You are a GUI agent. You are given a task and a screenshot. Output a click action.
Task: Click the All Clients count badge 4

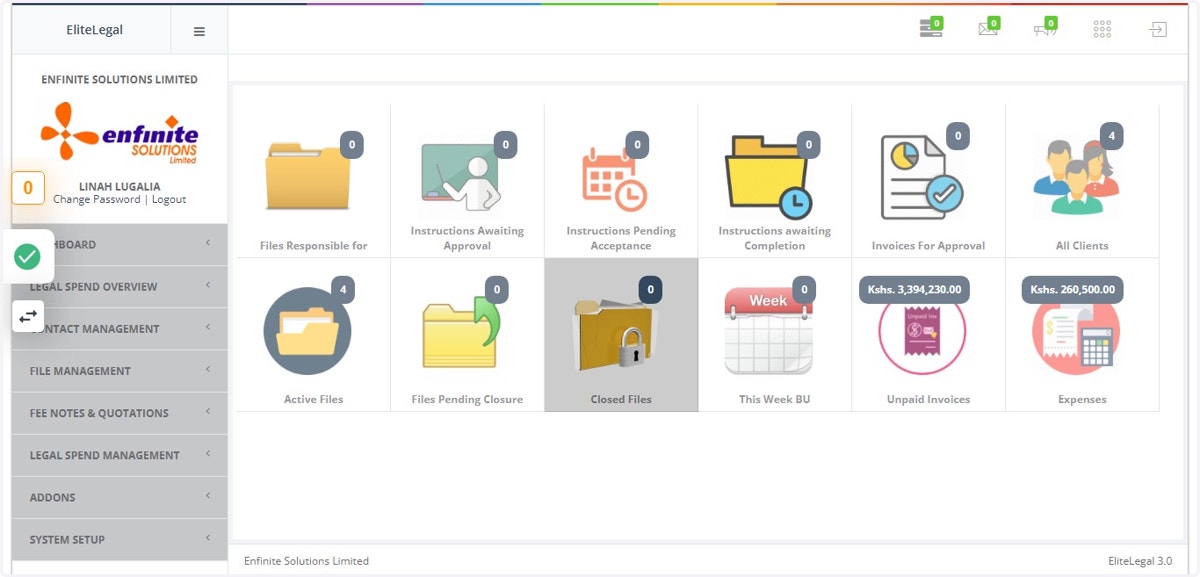pyautogui.click(x=1111, y=136)
